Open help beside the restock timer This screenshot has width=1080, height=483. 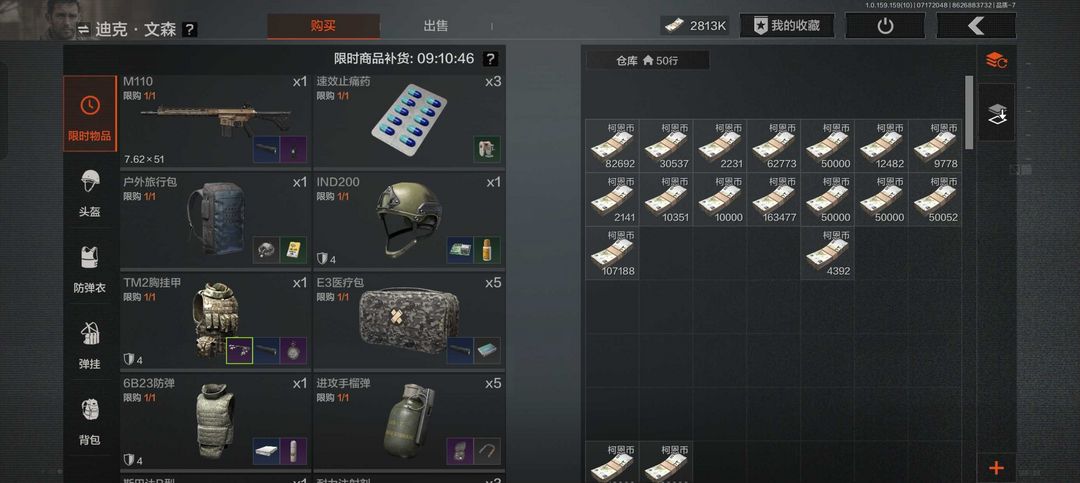coord(490,59)
